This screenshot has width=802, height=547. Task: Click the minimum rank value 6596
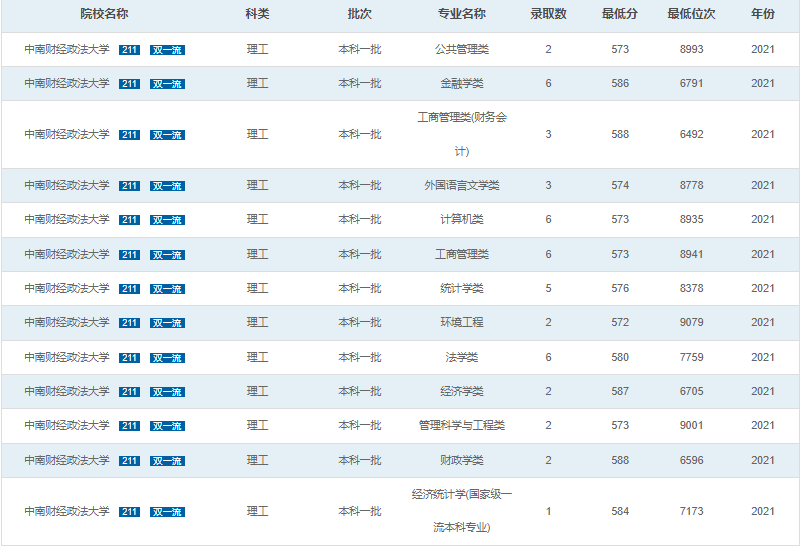click(x=692, y=460)
